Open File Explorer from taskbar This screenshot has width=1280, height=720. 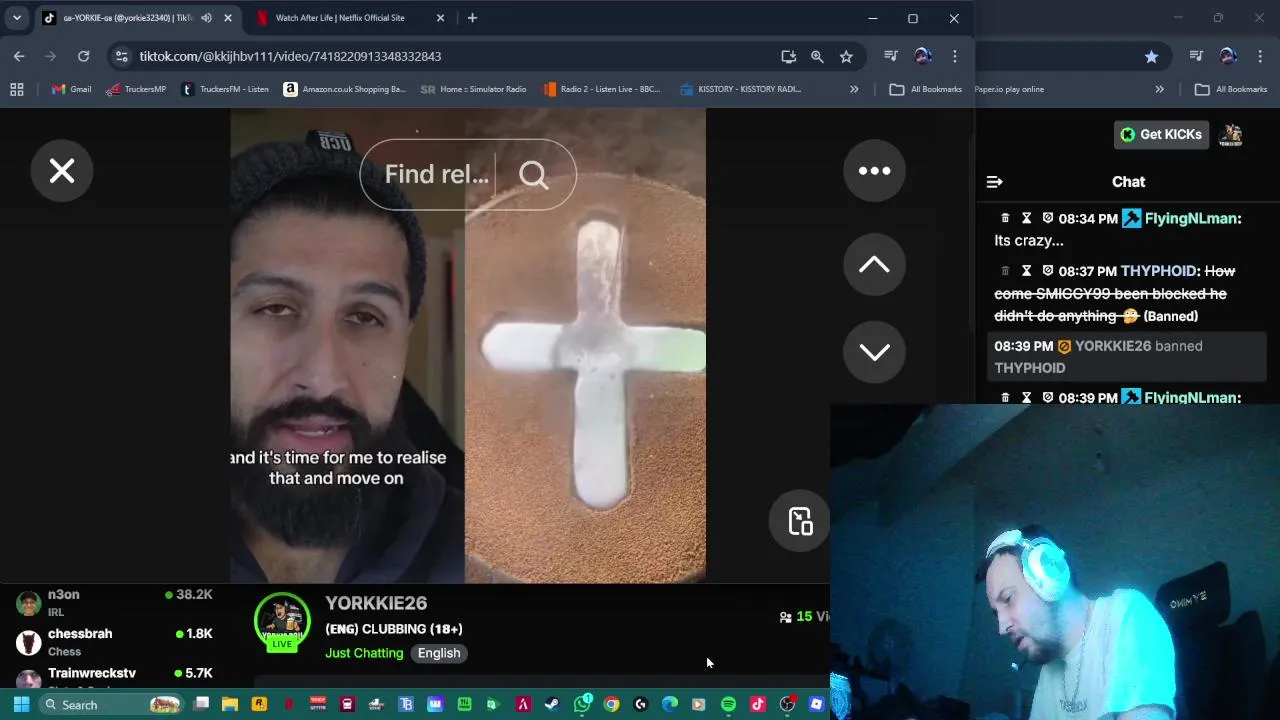[230, 704]
